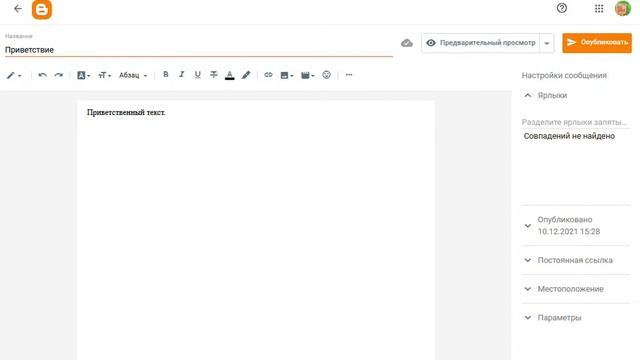Undo the last edit
Image resolution: width=640 pixels, height=360 pixels.
(42, 75)
